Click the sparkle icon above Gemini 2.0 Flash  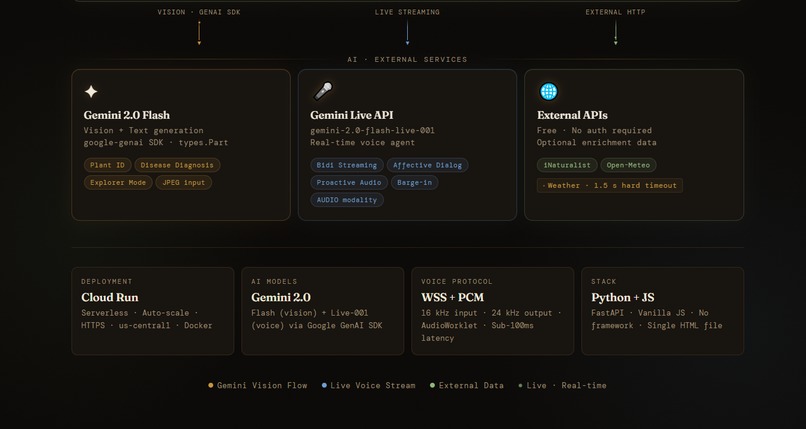pos(91,91)
